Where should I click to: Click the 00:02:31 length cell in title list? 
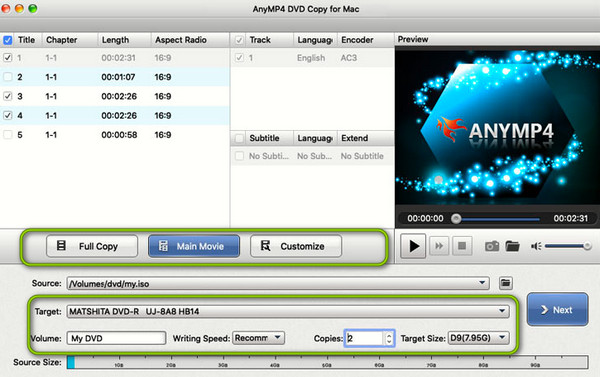tap(118, 58)
